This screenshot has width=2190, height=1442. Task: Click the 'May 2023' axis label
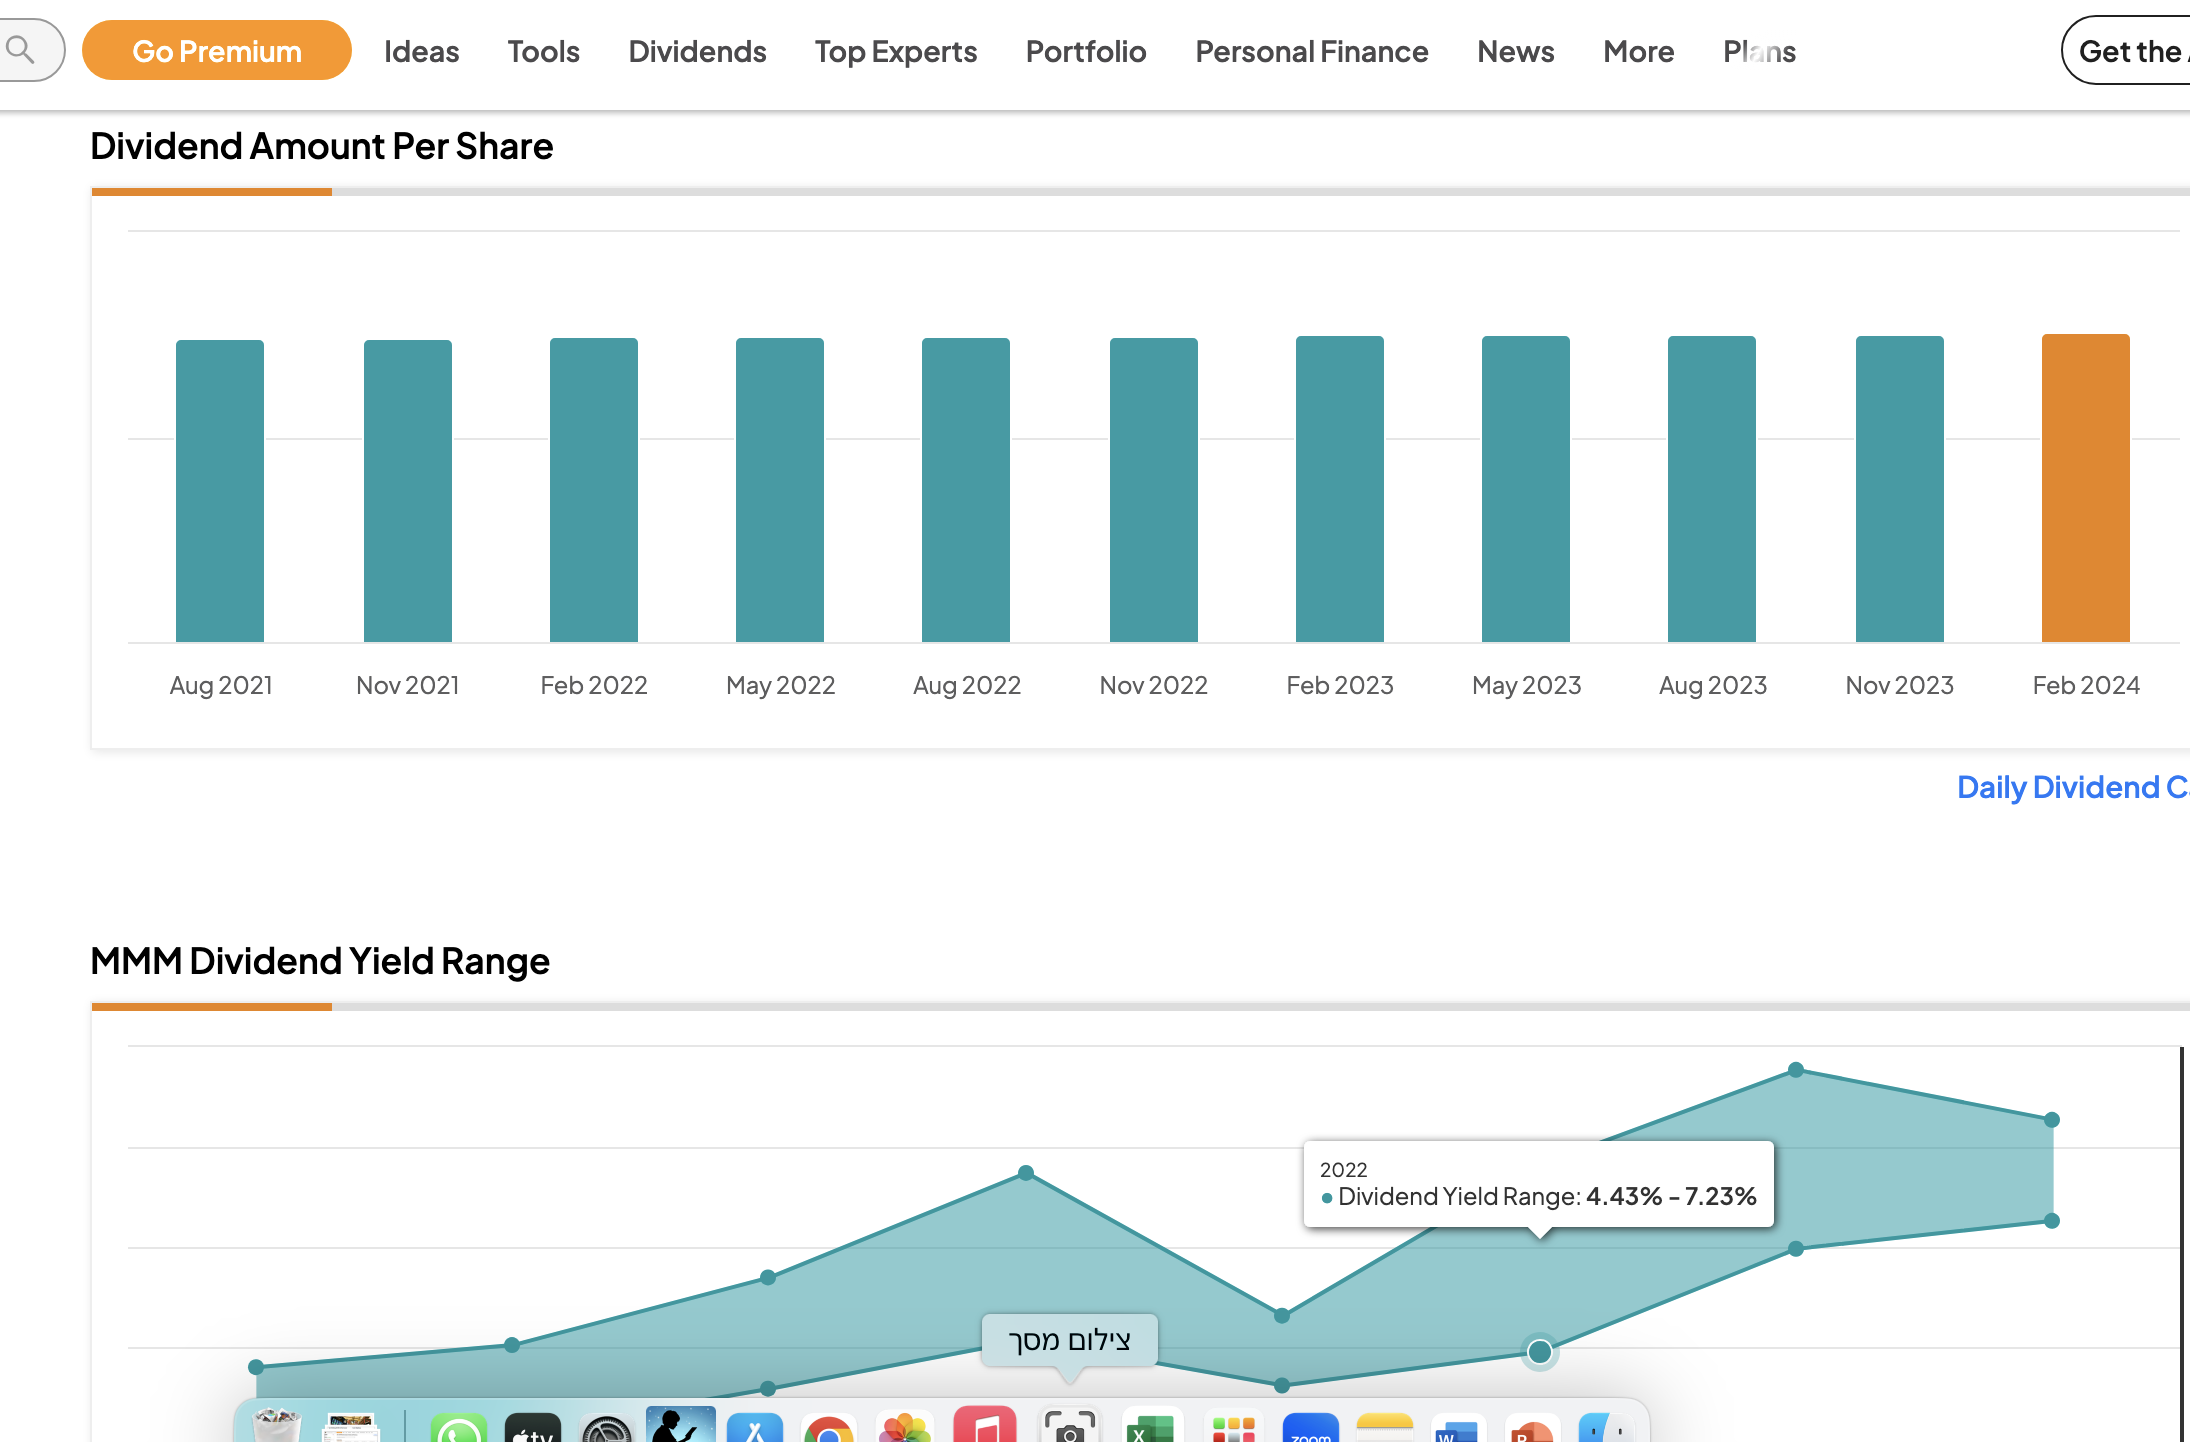click(1527, 685)
